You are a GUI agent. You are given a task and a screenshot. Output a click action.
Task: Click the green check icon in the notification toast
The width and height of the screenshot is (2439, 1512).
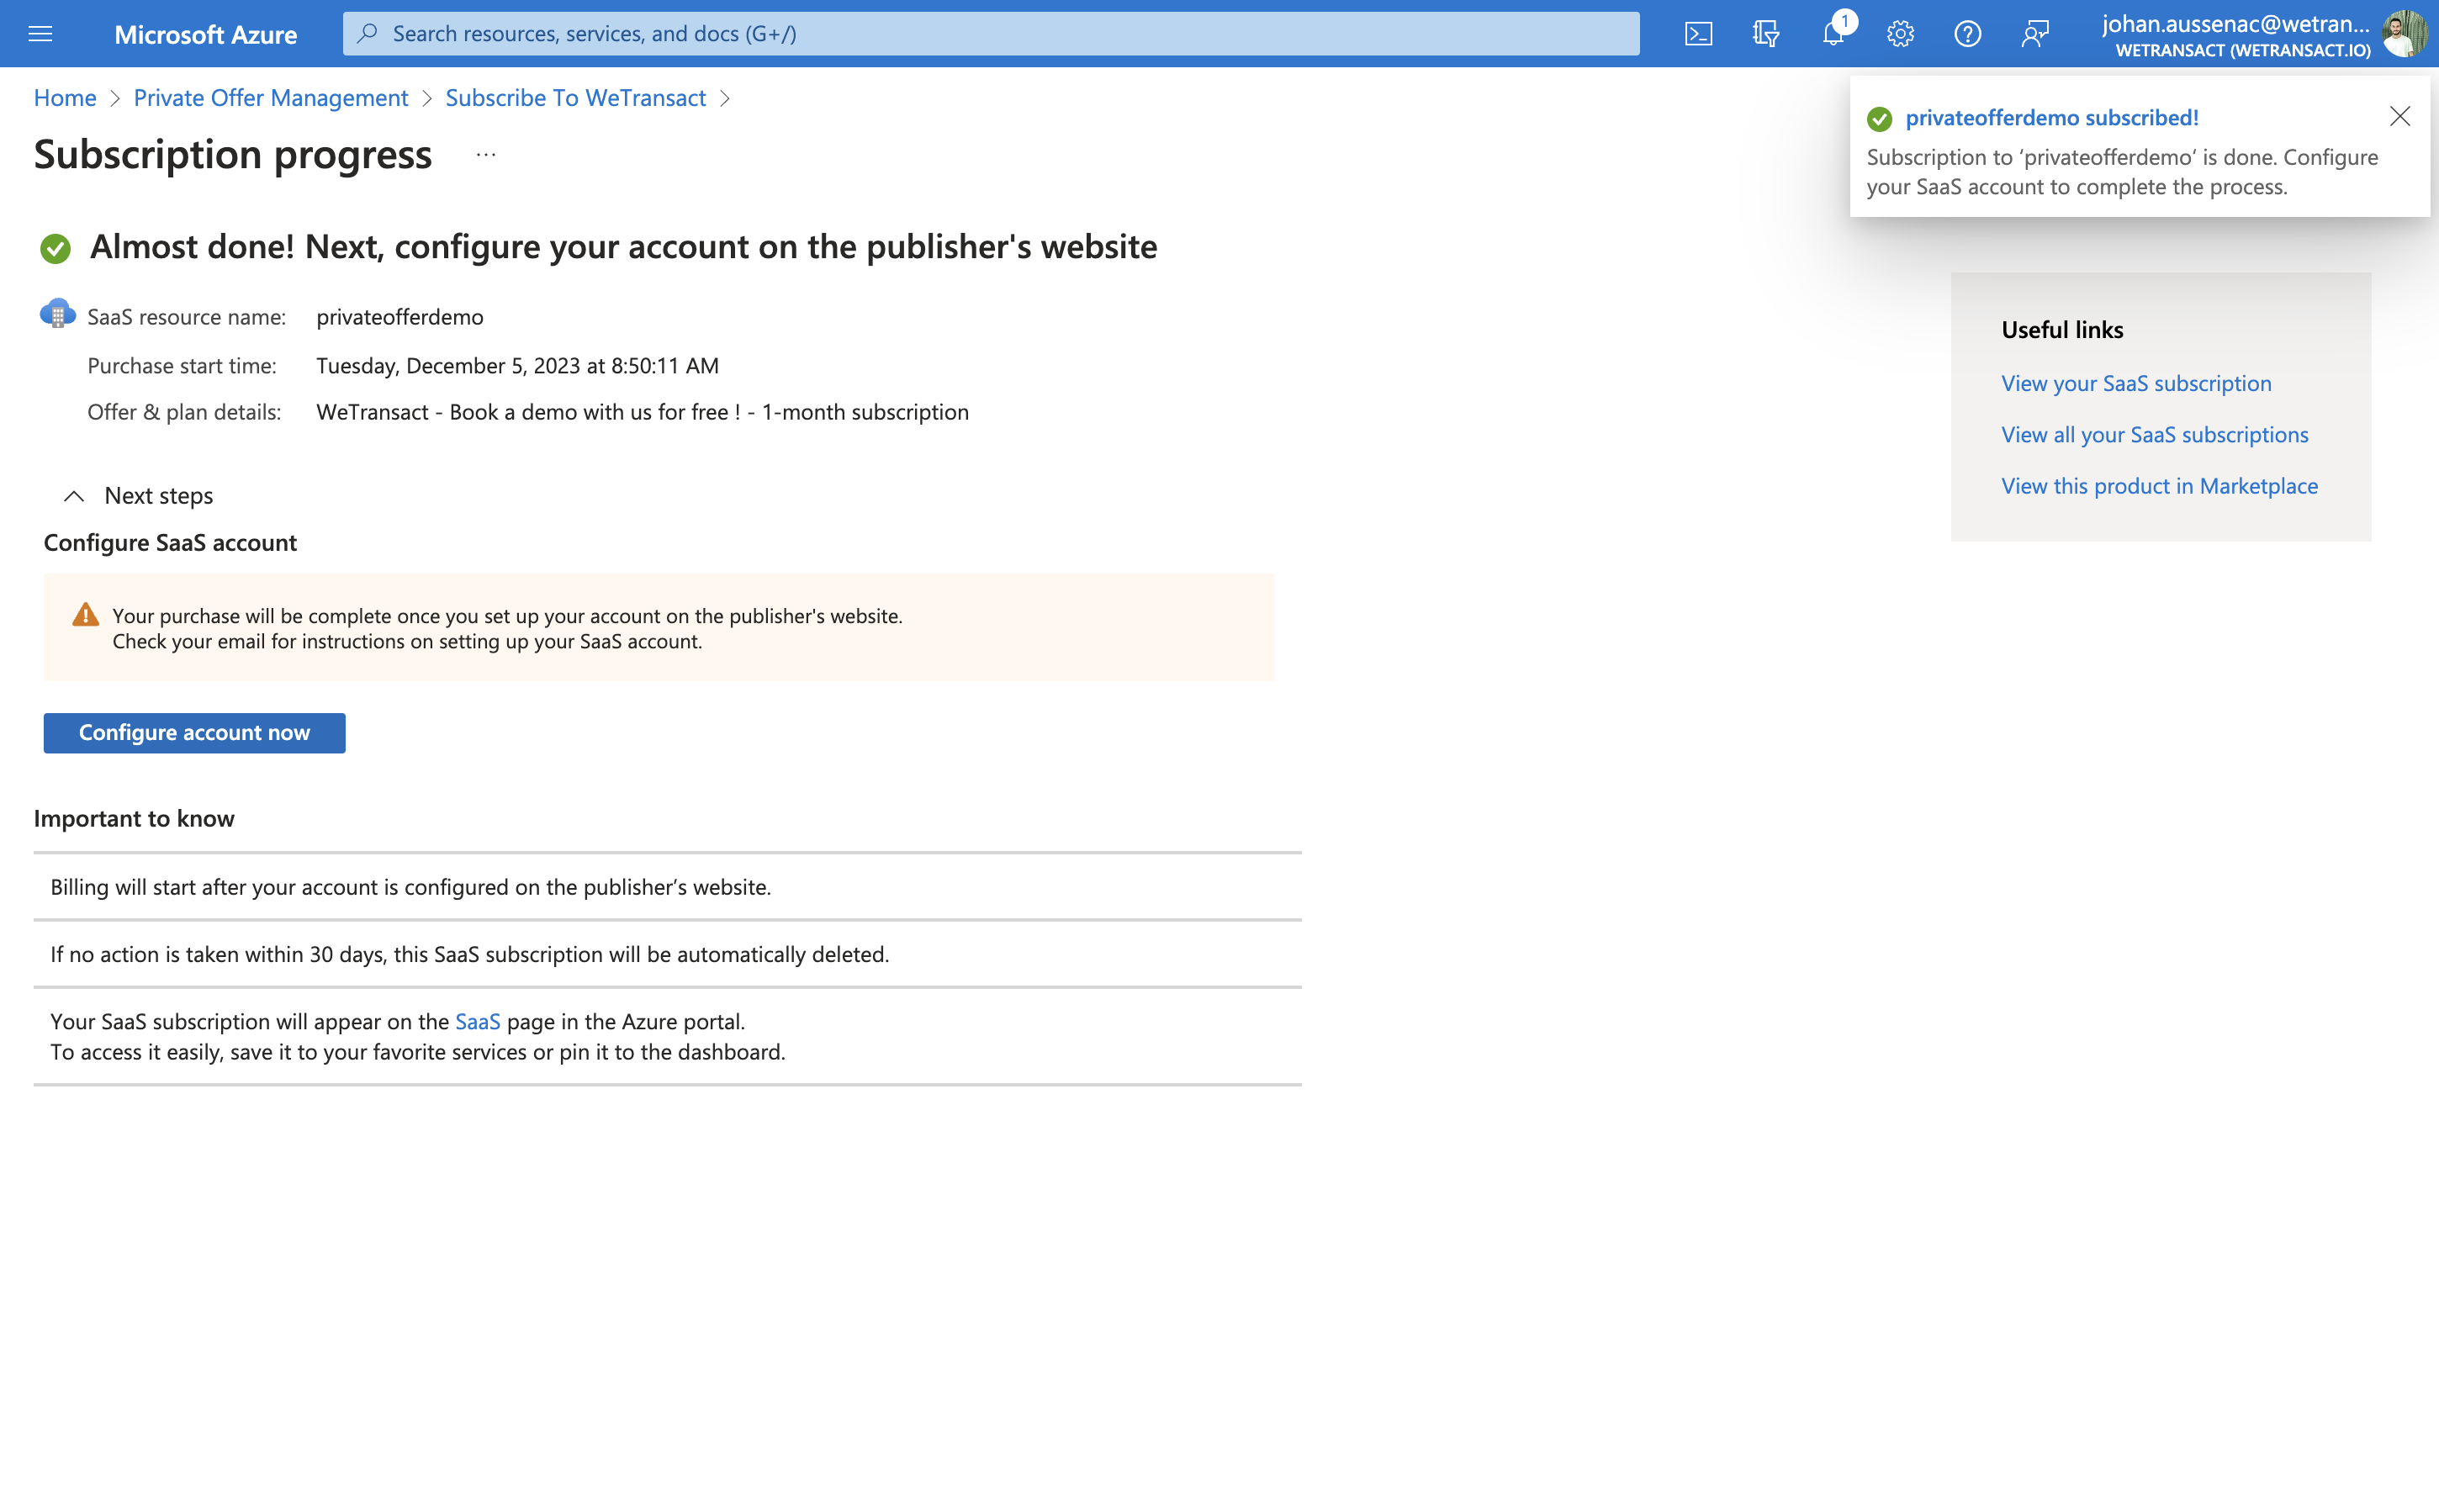(x=1880, y=119)
